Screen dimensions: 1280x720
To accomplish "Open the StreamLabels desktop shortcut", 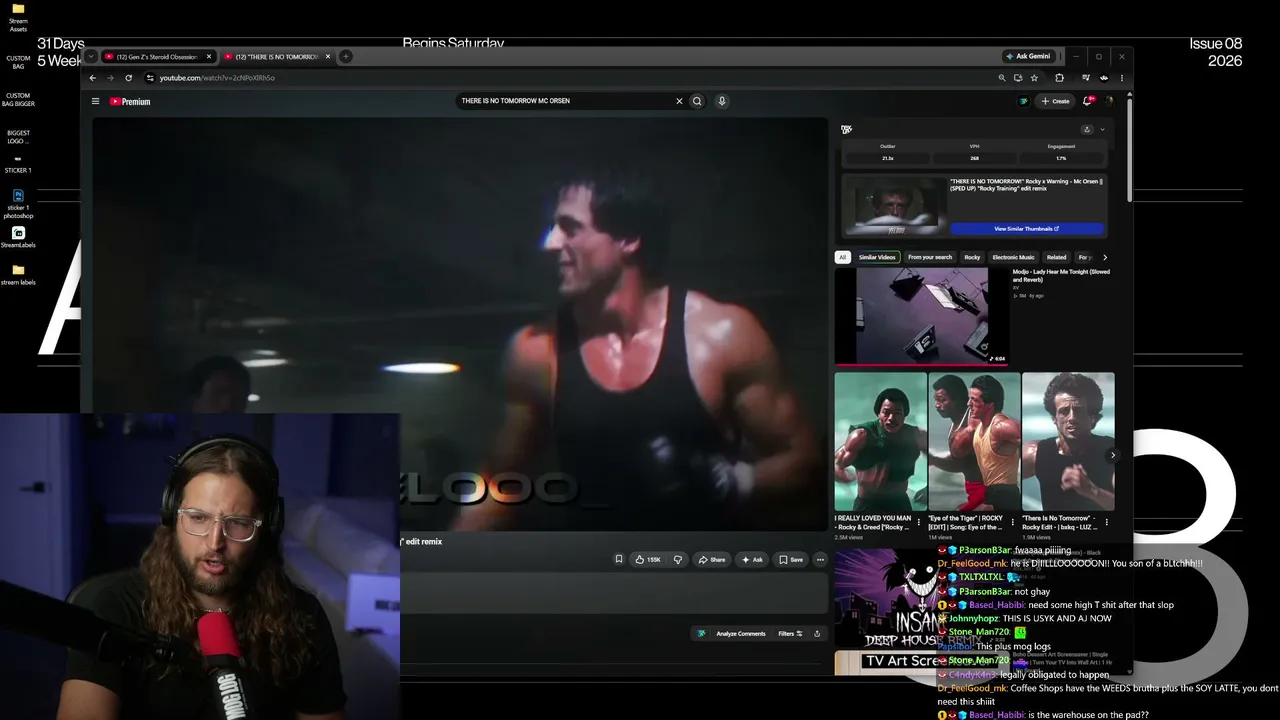I will coord(18,237).
